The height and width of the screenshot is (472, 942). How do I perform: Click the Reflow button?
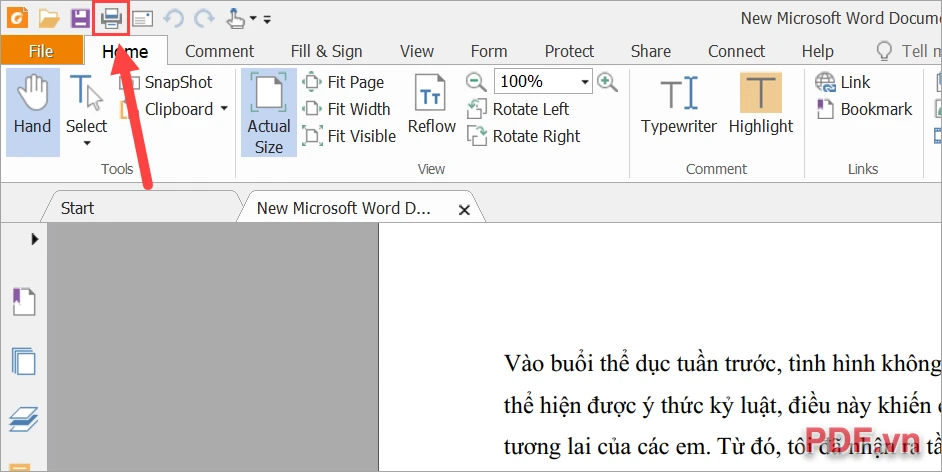coord(431,103)
